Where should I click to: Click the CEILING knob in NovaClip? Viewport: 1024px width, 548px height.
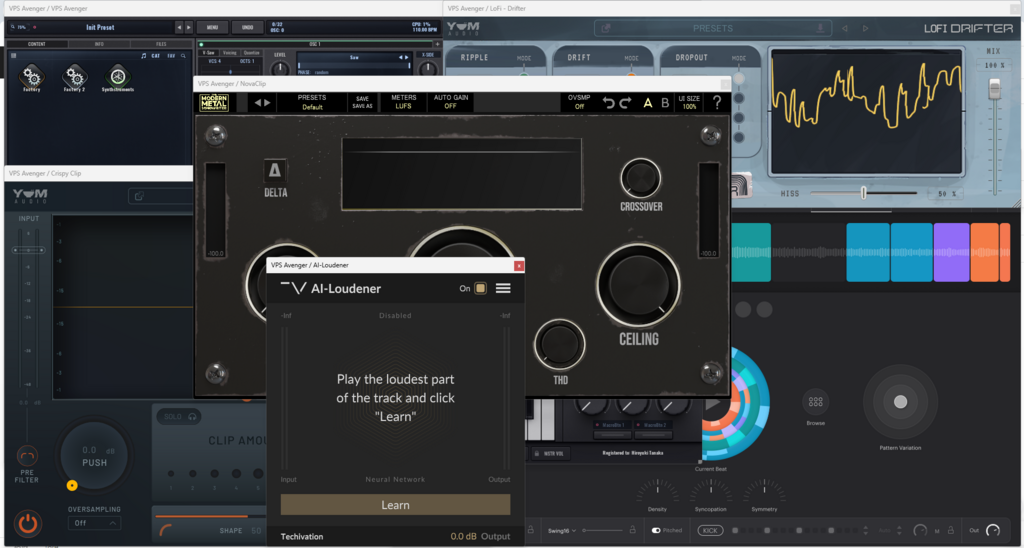639,285
